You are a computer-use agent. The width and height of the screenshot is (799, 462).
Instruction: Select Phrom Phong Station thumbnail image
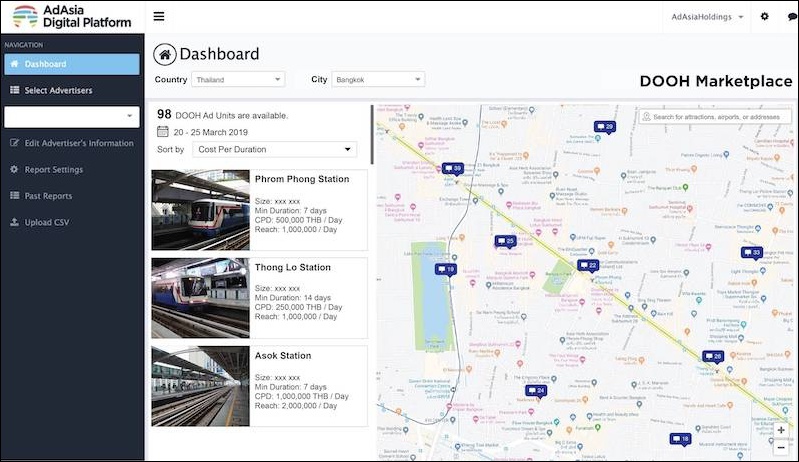(200, 210)
